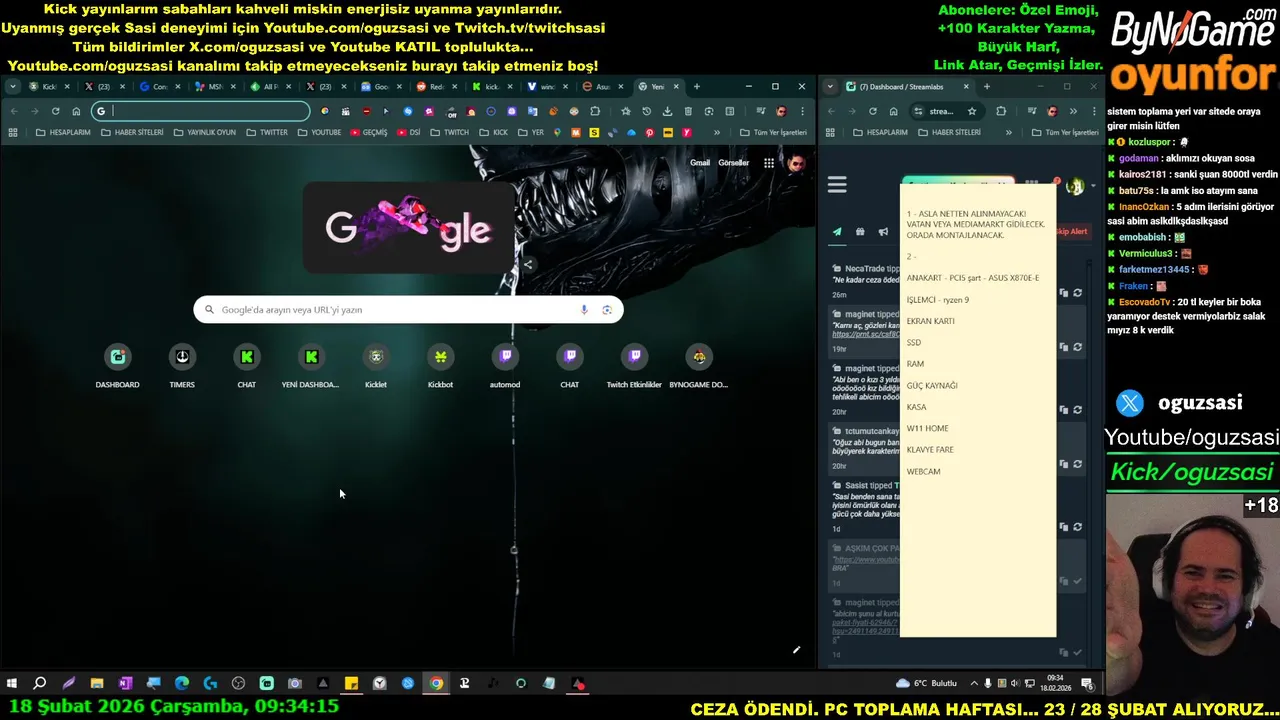Image resolution: width=1280 pixels, height=720 pixels.
Task: Open the BYNOGAME DO... shortcut tile
Action: click(699, 366)
